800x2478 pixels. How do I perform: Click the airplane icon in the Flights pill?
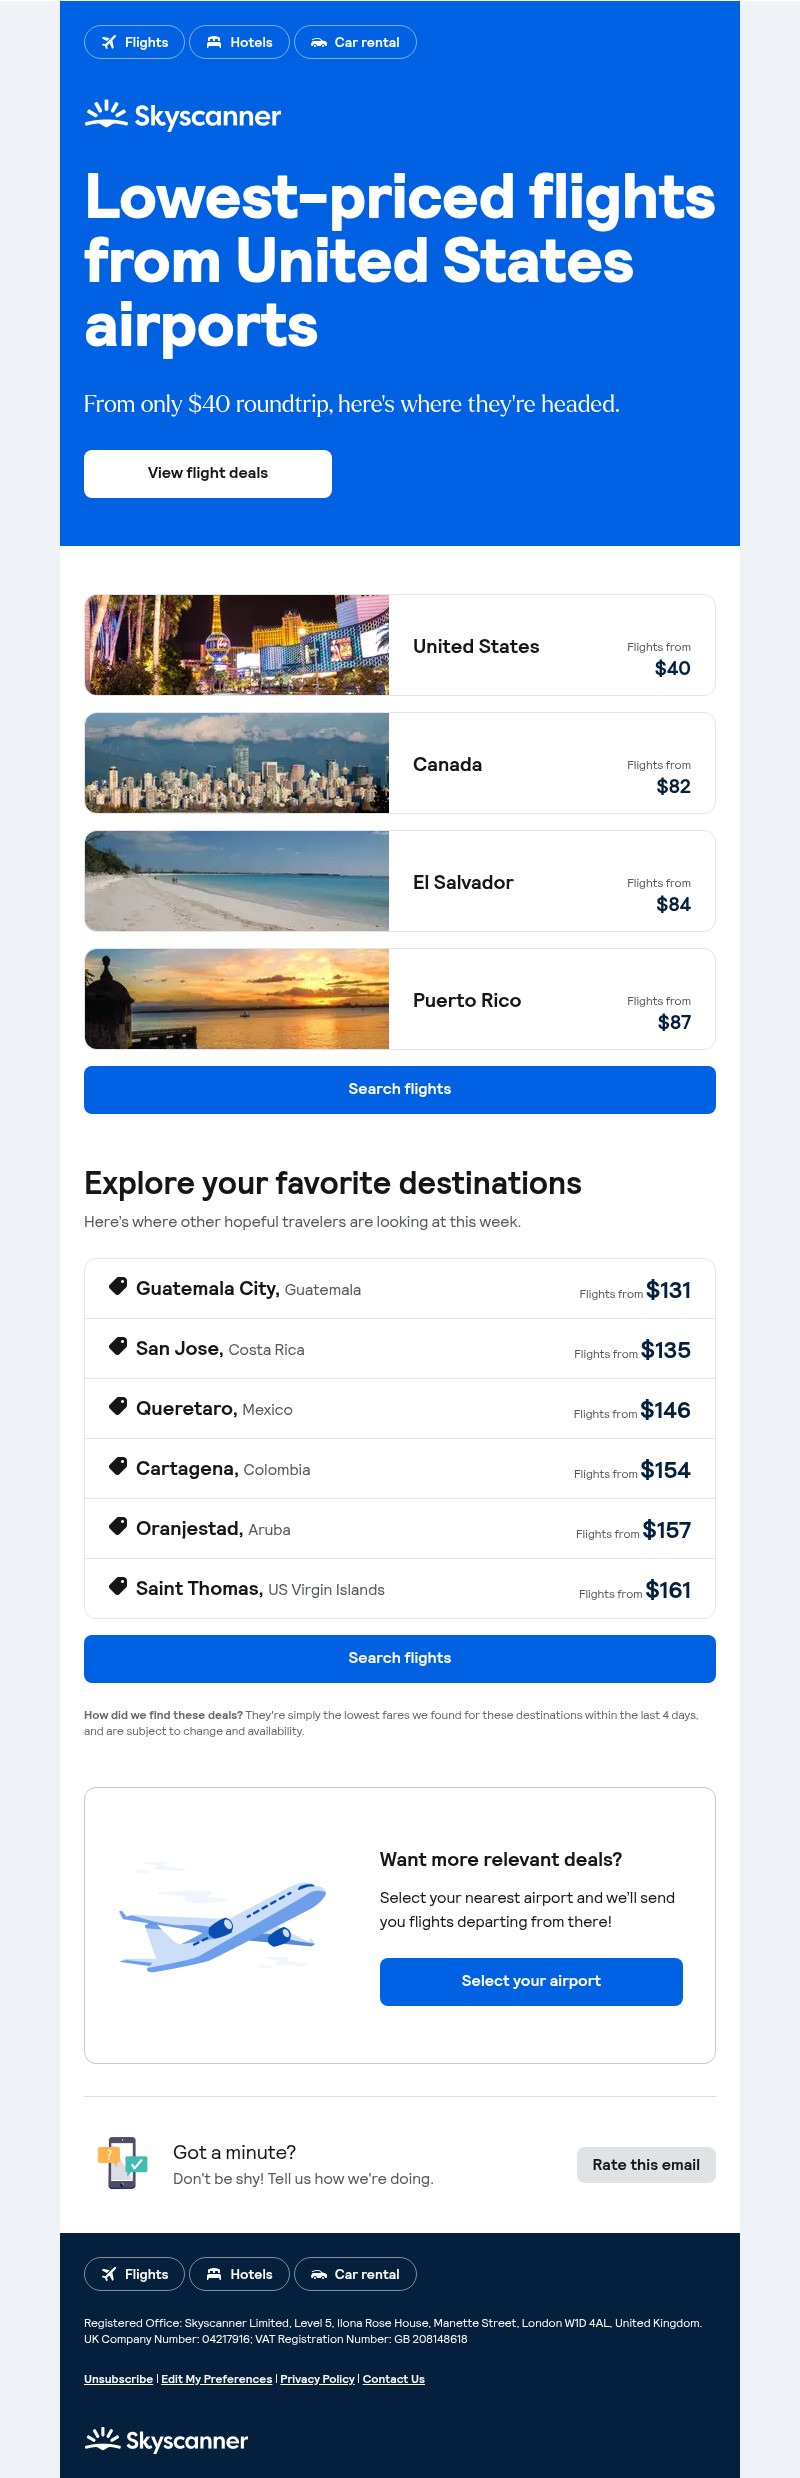pyautogui.click(x=109, y=42)
